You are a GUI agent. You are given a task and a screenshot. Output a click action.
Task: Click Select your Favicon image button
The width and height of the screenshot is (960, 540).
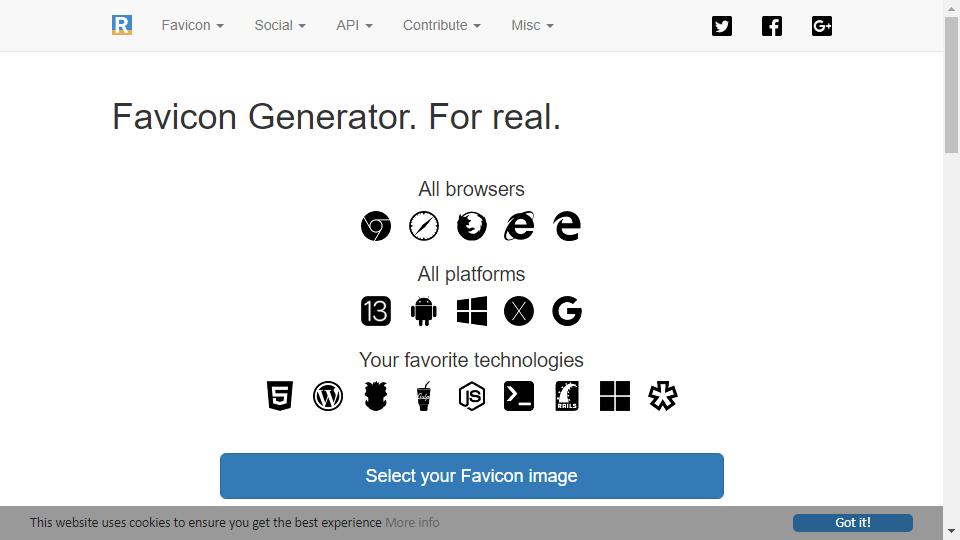471,476
